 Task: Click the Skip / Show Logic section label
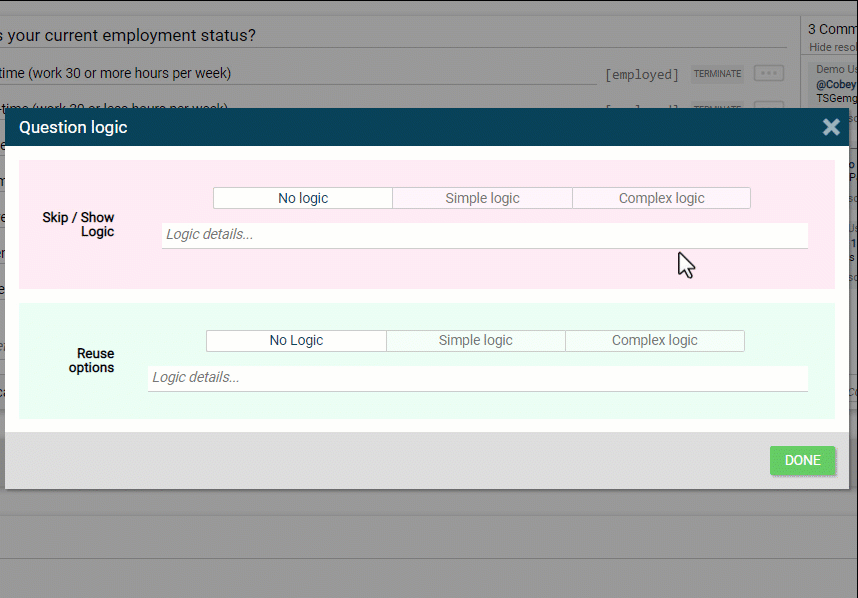click(78, 225)
